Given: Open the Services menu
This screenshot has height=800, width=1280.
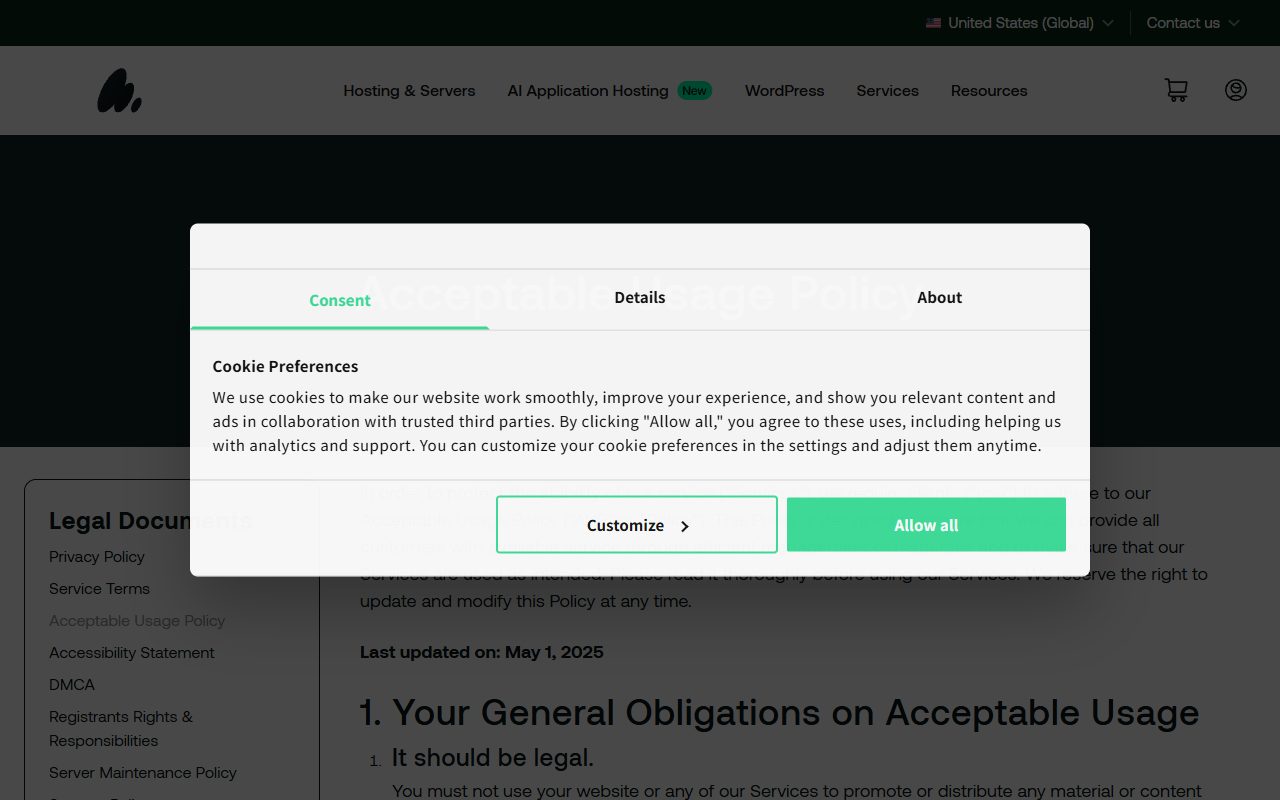Looking at the screenshot, I should pyautogui.click(x=887, y=91).
